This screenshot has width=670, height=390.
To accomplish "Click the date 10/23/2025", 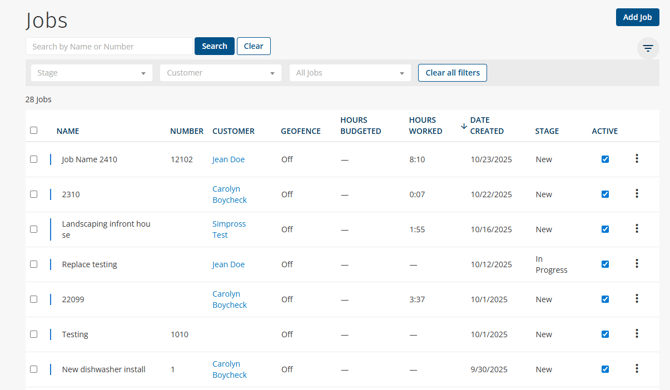I will click(x=491, y=159).
